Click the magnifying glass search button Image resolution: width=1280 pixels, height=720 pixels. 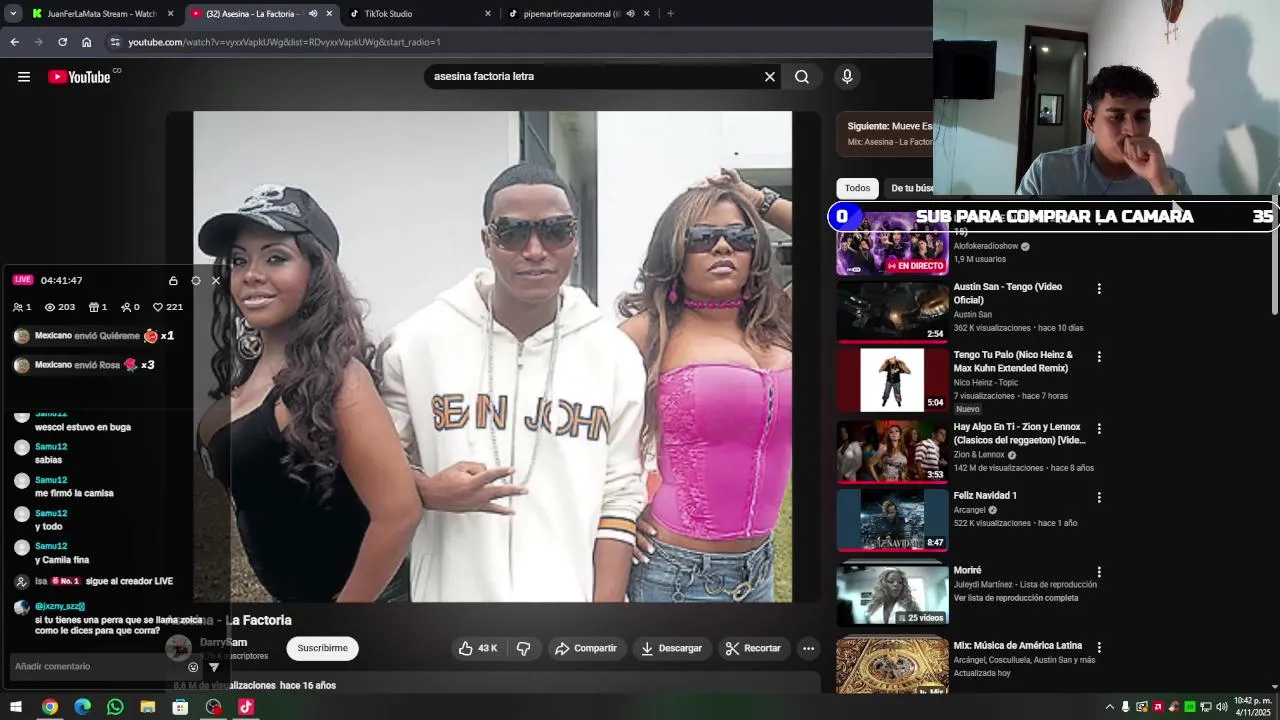(x=802, y=77)
